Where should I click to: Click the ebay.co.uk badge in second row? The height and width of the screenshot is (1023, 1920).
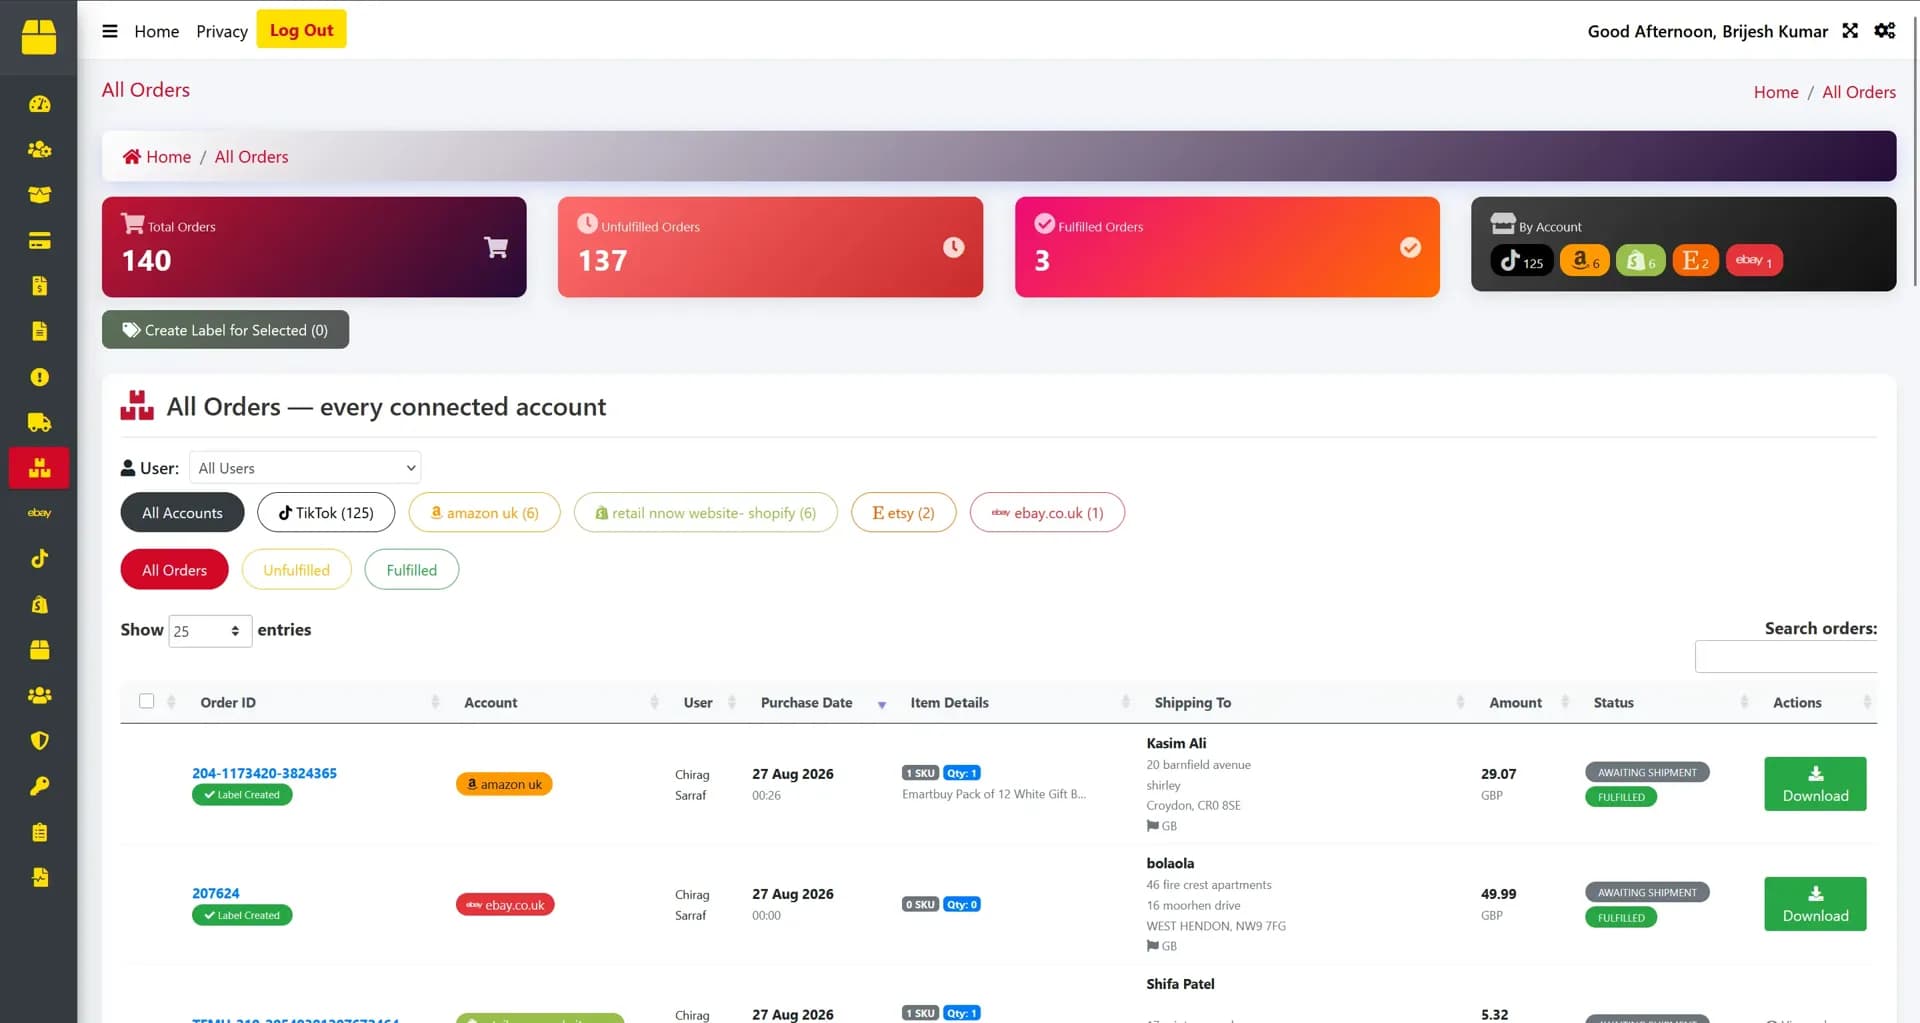pyautogui.click(x=505, y=905)
